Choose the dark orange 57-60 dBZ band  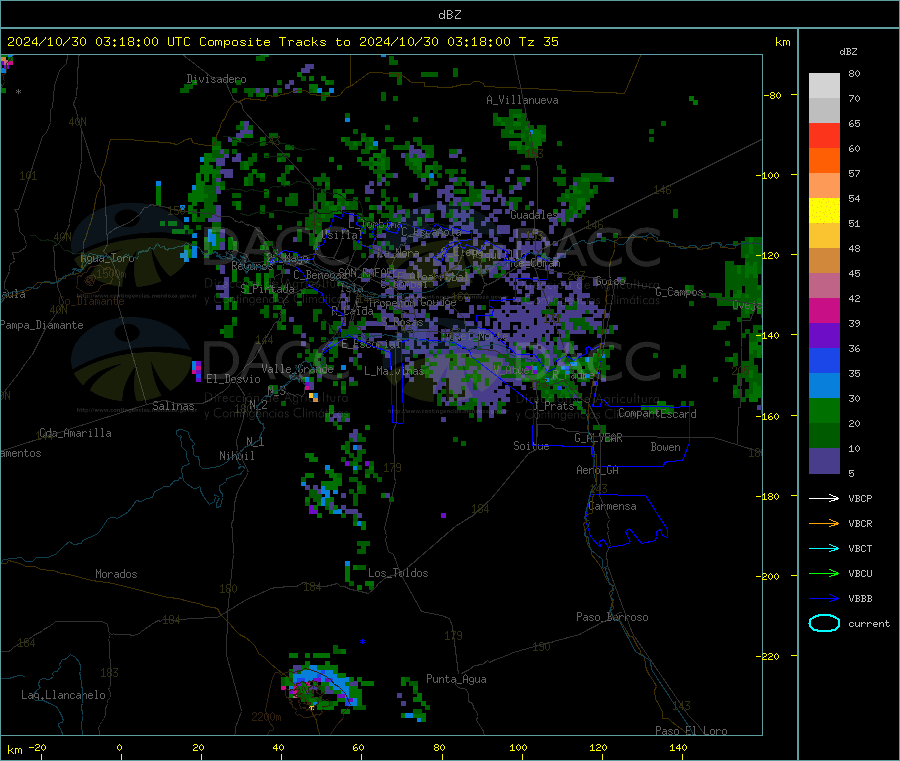(824, 161)
